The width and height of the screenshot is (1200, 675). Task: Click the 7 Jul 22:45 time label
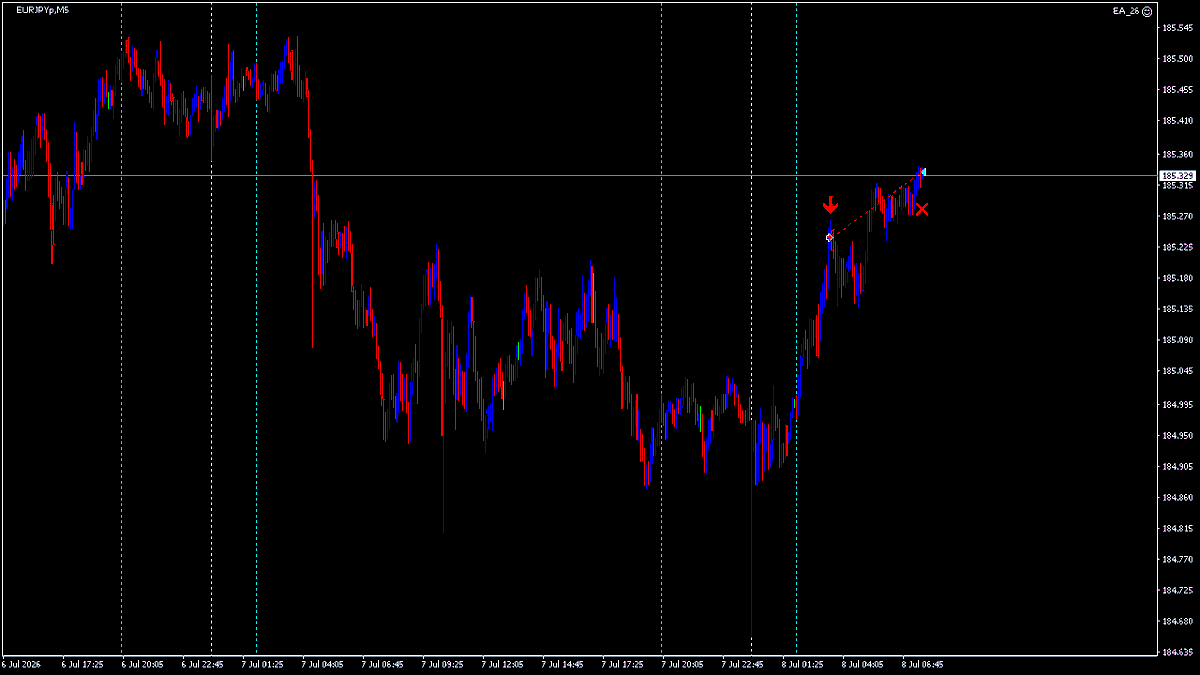pos(741,663)
